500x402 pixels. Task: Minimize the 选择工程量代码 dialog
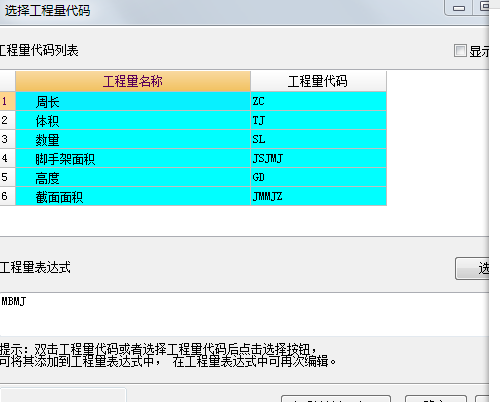(459, 8)
